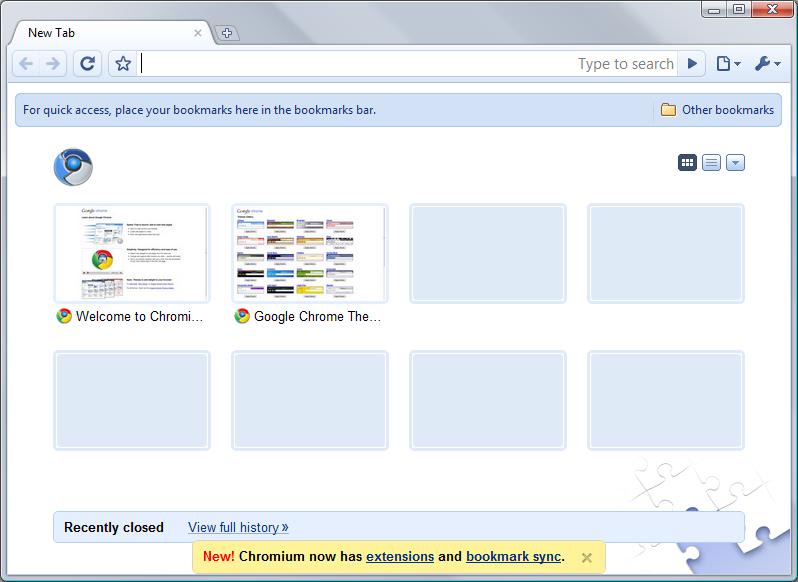Bookmark this page with the star icon

122,64
